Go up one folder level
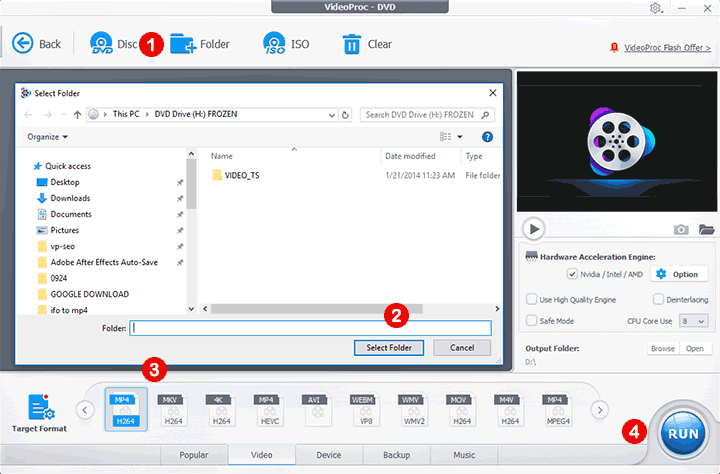Viewport: 720px width, 474px height. tap(77, 115)
